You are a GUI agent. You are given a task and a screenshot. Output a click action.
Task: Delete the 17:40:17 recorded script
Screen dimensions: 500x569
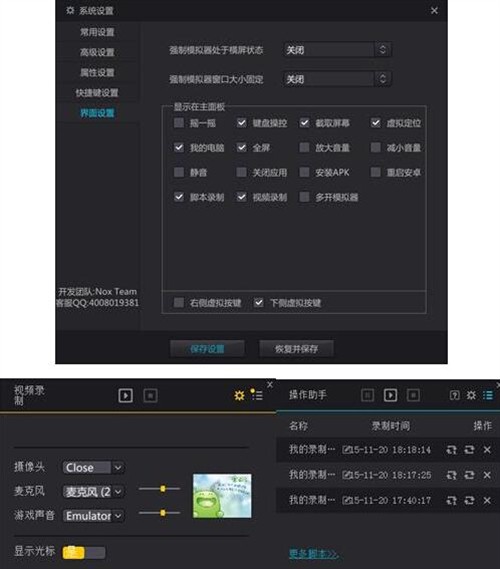coord(487,500)
